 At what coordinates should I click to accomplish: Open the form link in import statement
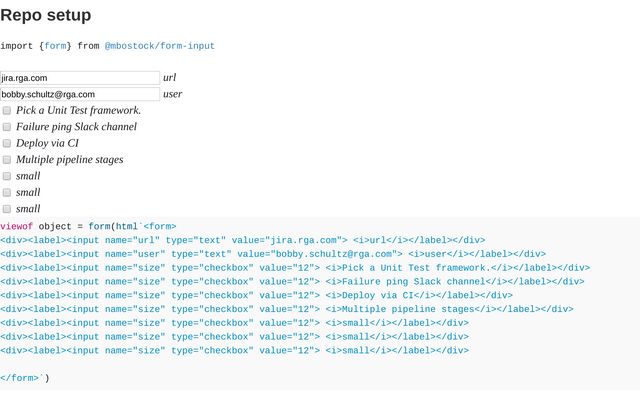(56, 46)
